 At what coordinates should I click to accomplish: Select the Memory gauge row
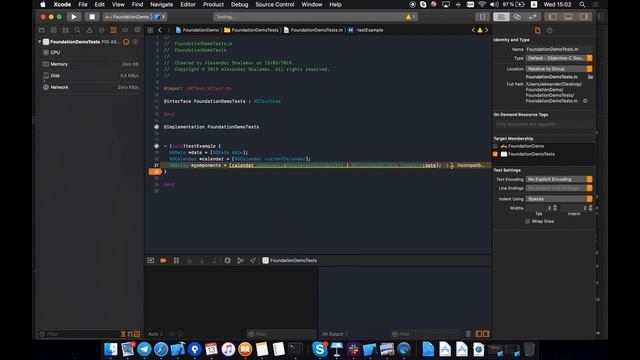pyautogui.click(x=90, y=64)
